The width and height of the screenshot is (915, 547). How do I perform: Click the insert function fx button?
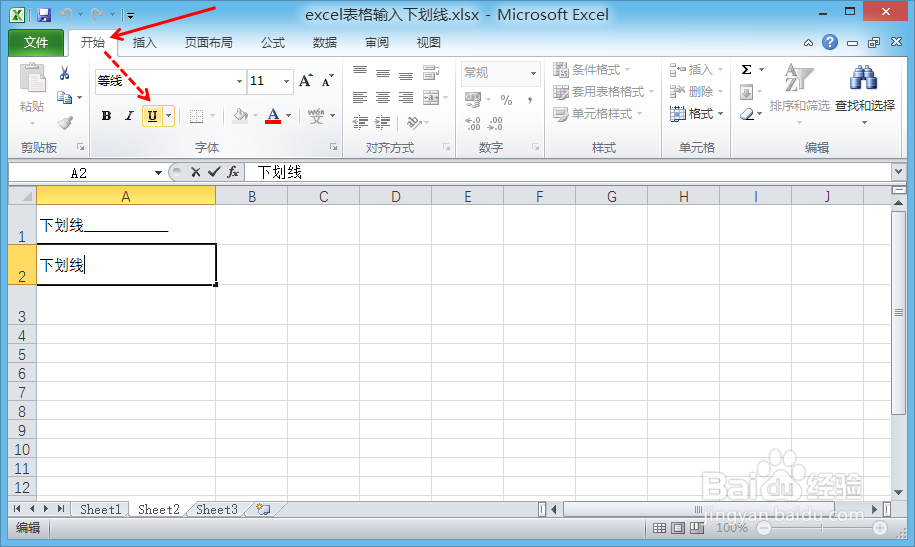(x=233, y=172)
